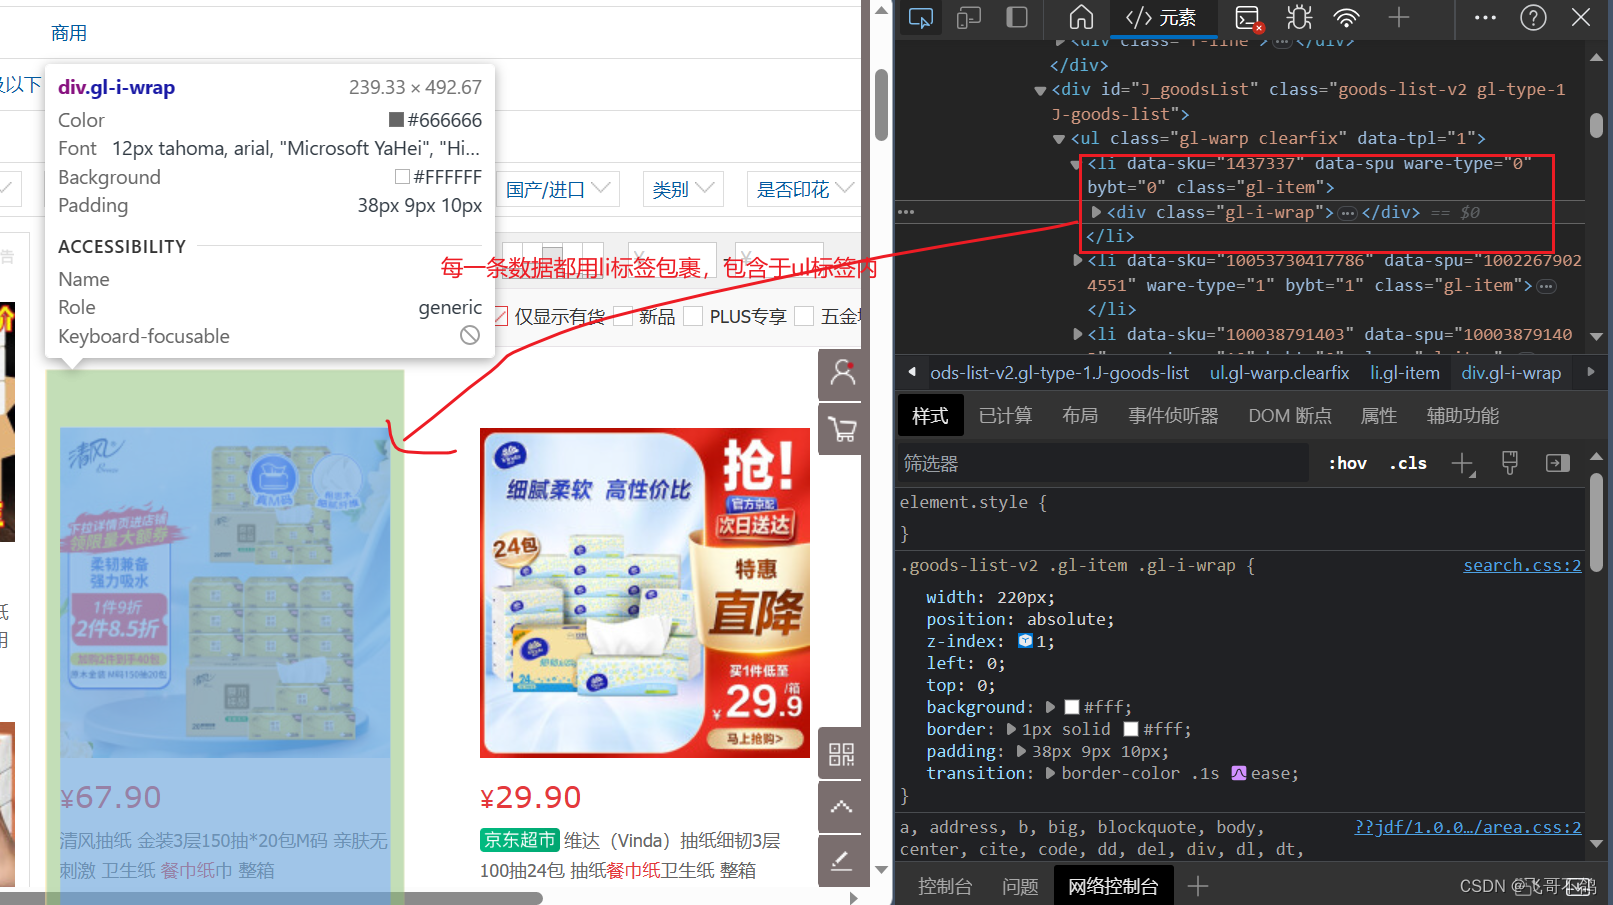The width and height of the screenshot is (1613, 905).
Task: Toggle the DevTools sidebar dock icon
Action: click(1017, 18)
